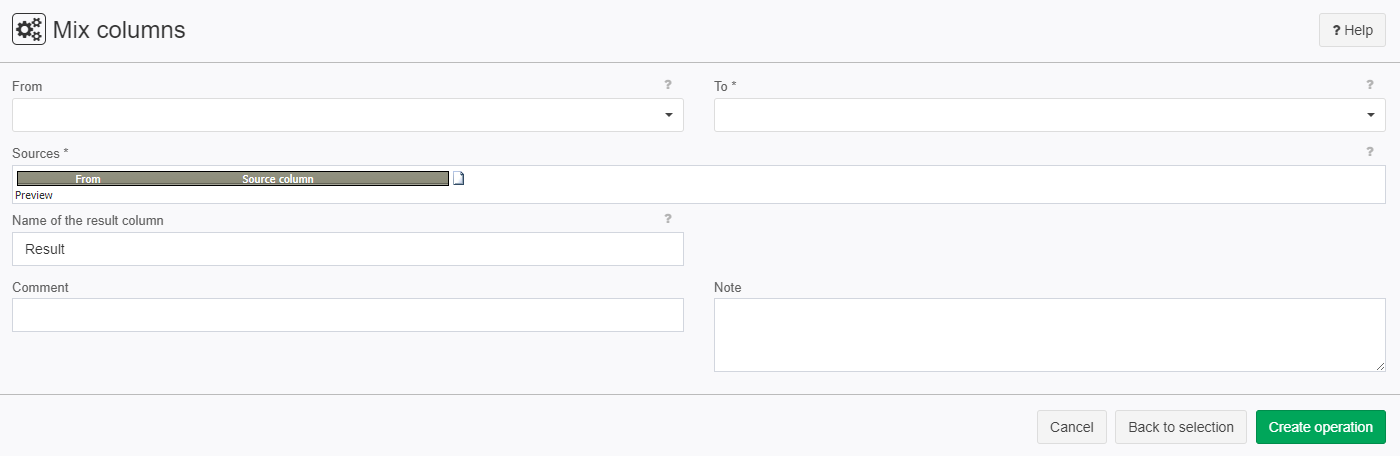Click the Mix columns title heading
The width and height of the screenshot is (1400, 456).
(119, 30)
